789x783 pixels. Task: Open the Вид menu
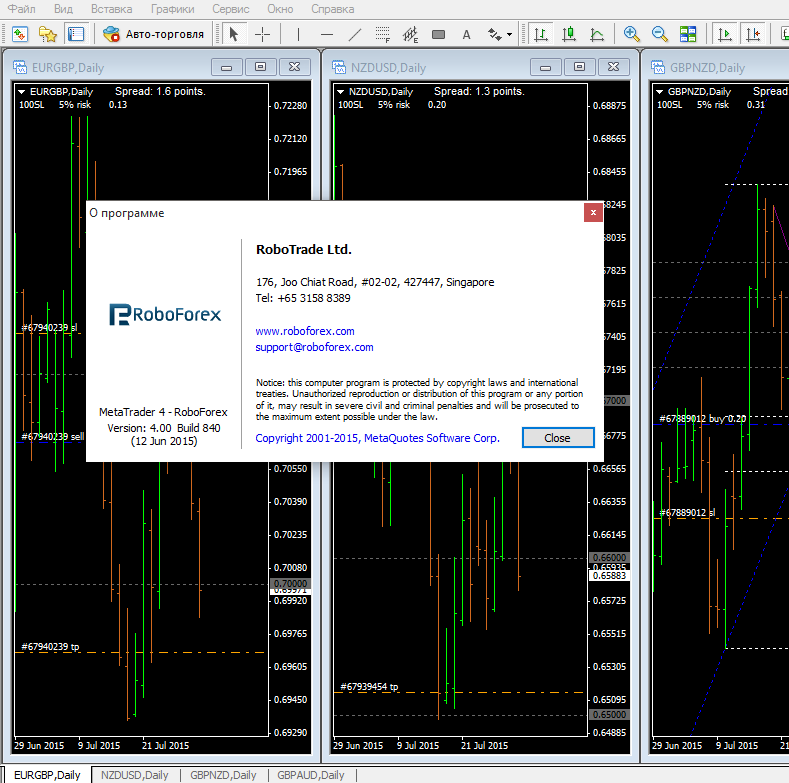click(x=63, y=9)
